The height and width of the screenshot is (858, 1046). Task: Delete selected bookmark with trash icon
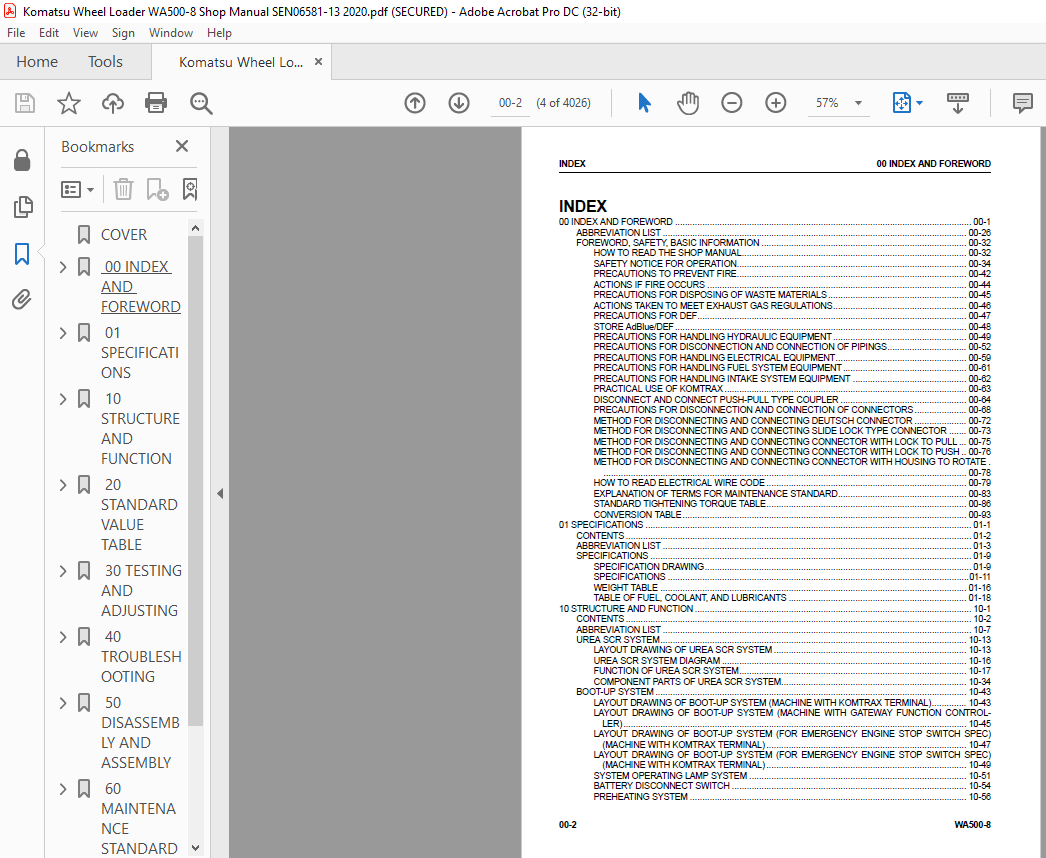[123, 189]
